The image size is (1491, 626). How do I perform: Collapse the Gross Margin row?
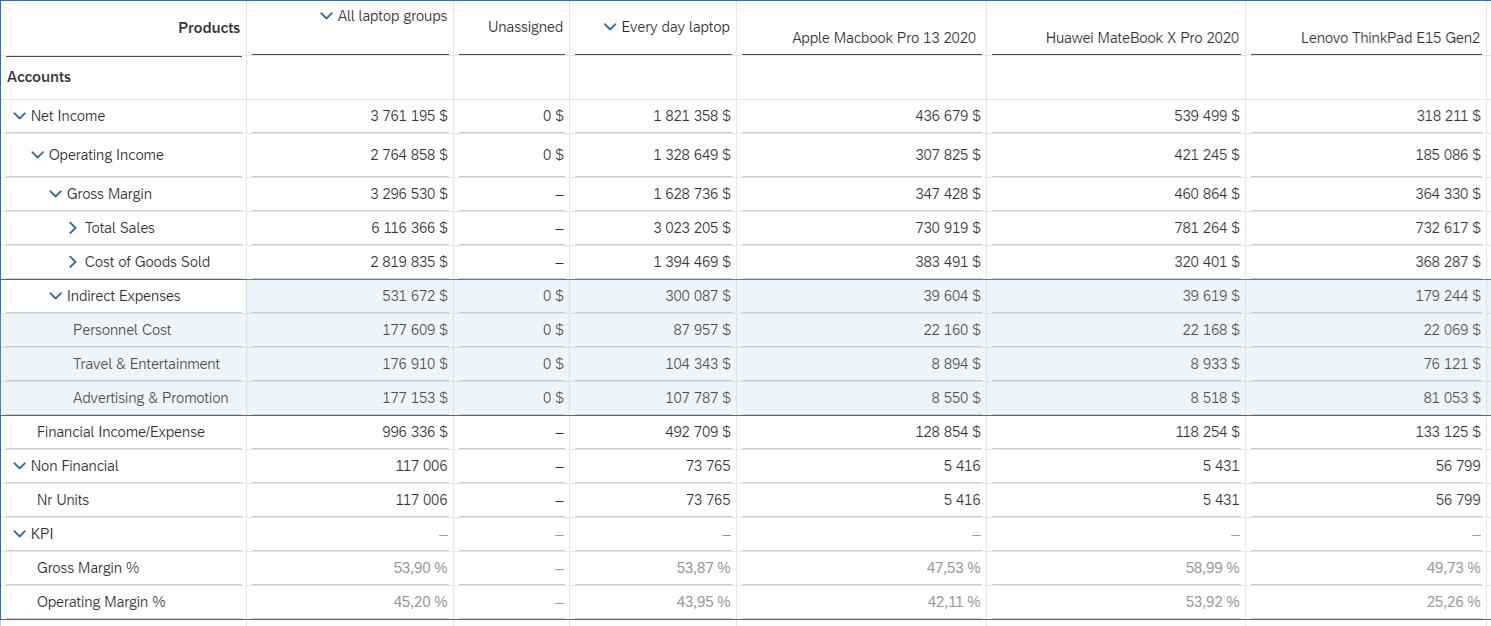point(55,194)
